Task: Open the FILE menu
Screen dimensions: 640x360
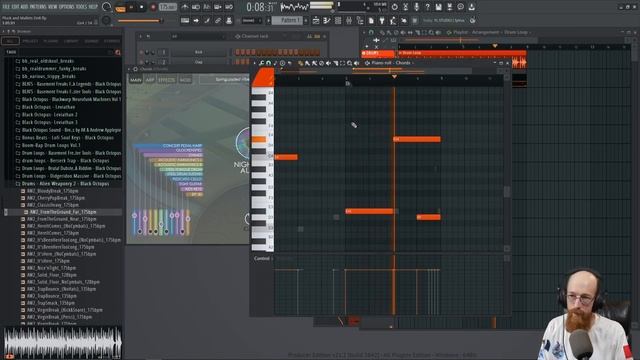Action: (x=6, y=7)
